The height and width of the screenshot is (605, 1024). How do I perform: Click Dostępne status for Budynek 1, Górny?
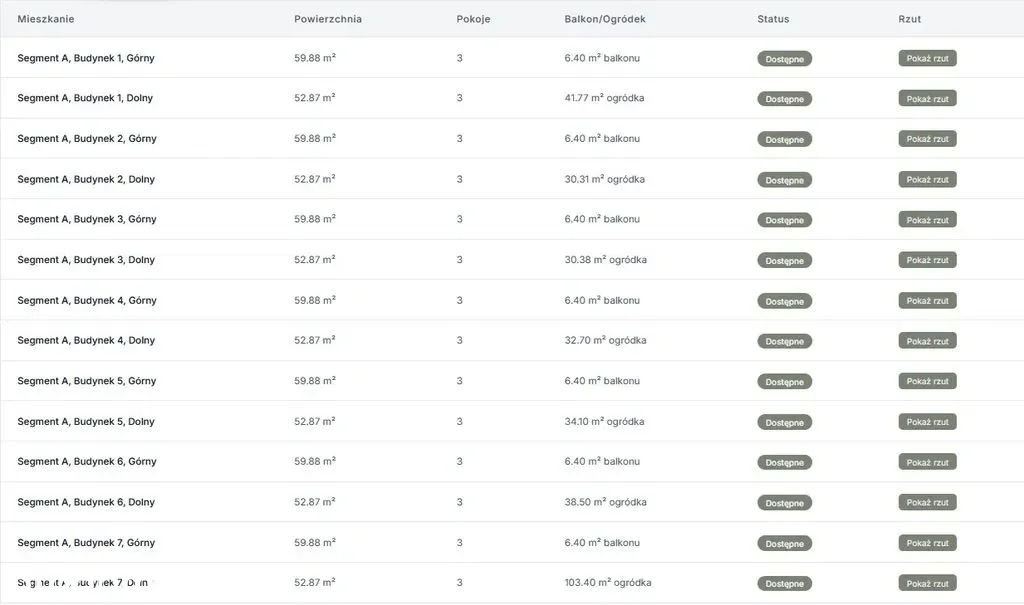tap(784, 59)
